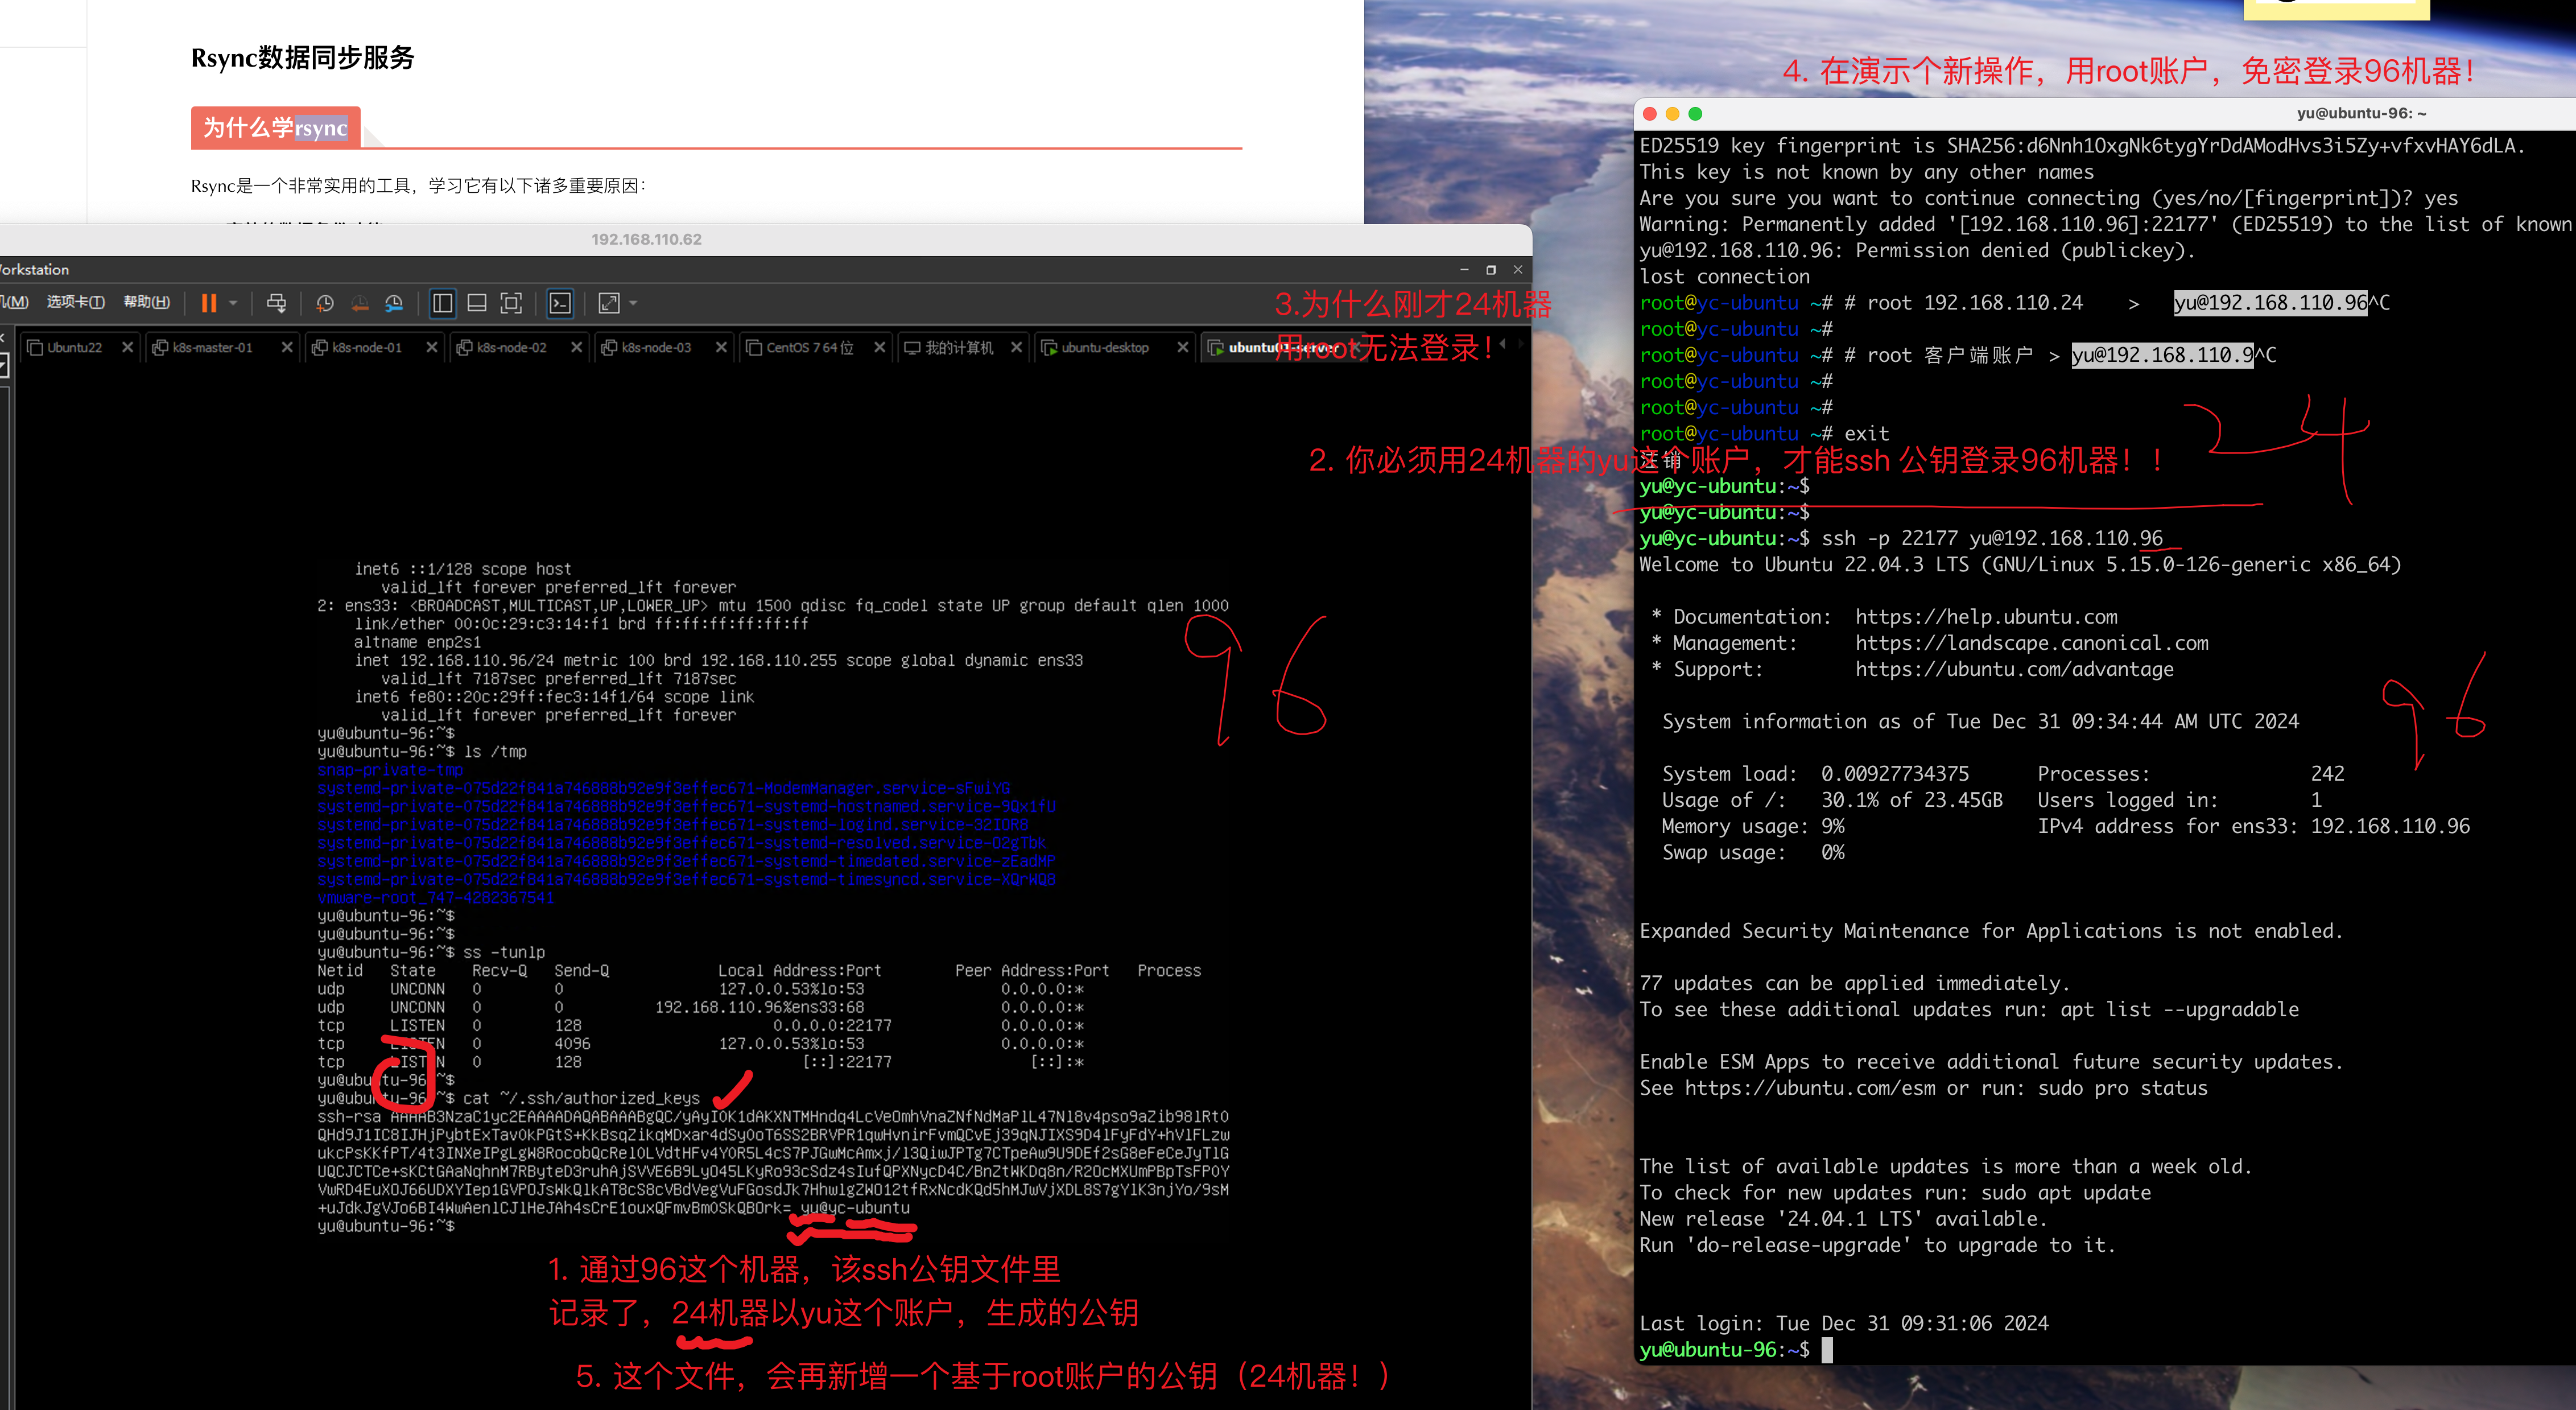
Task: Enter full screen mode
Action: coord(511,303)
